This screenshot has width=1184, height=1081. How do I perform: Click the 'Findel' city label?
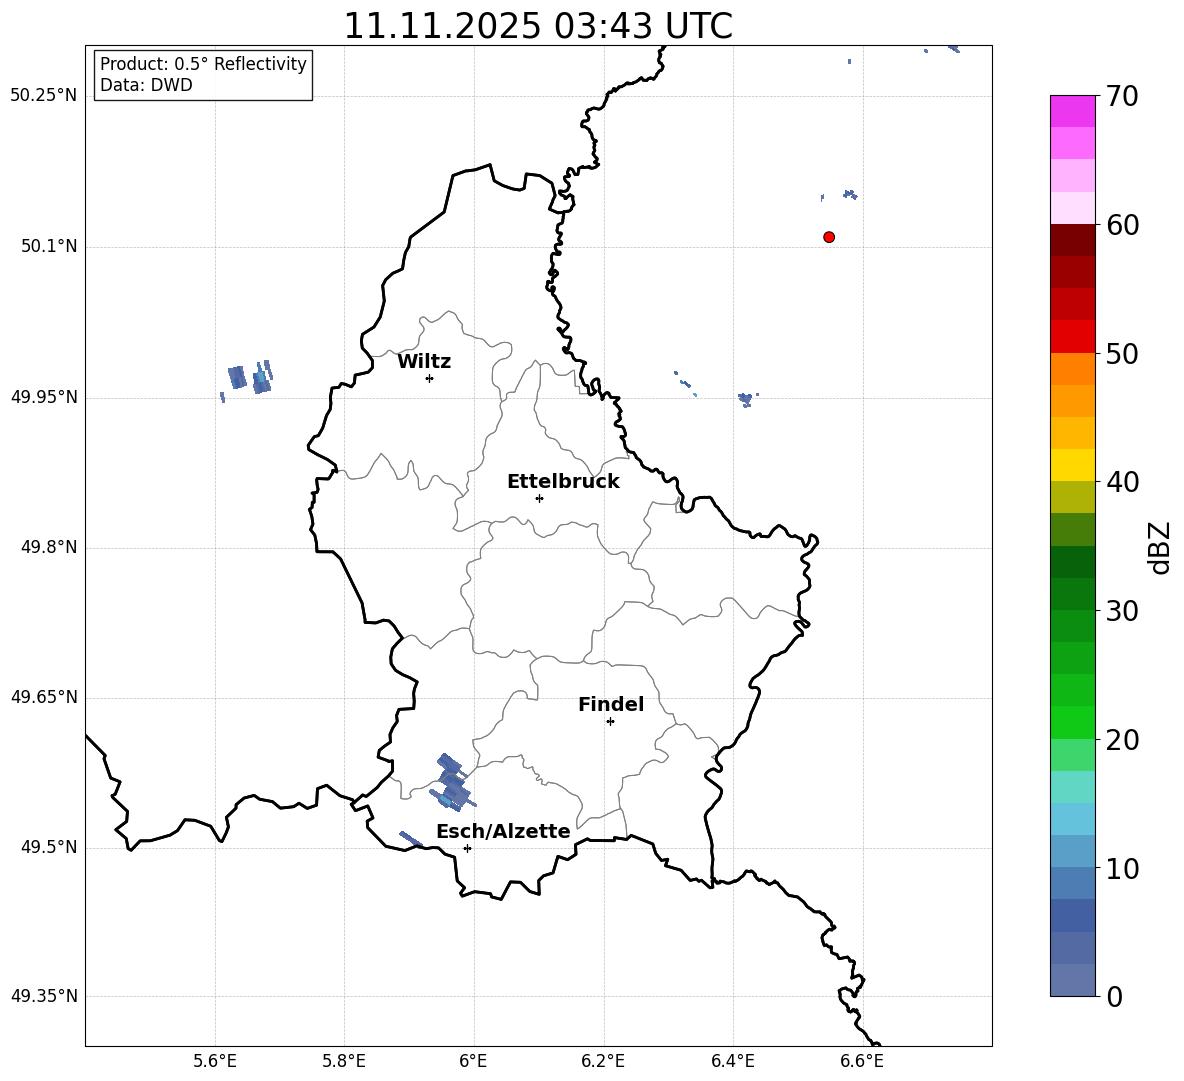coord(611,704)
